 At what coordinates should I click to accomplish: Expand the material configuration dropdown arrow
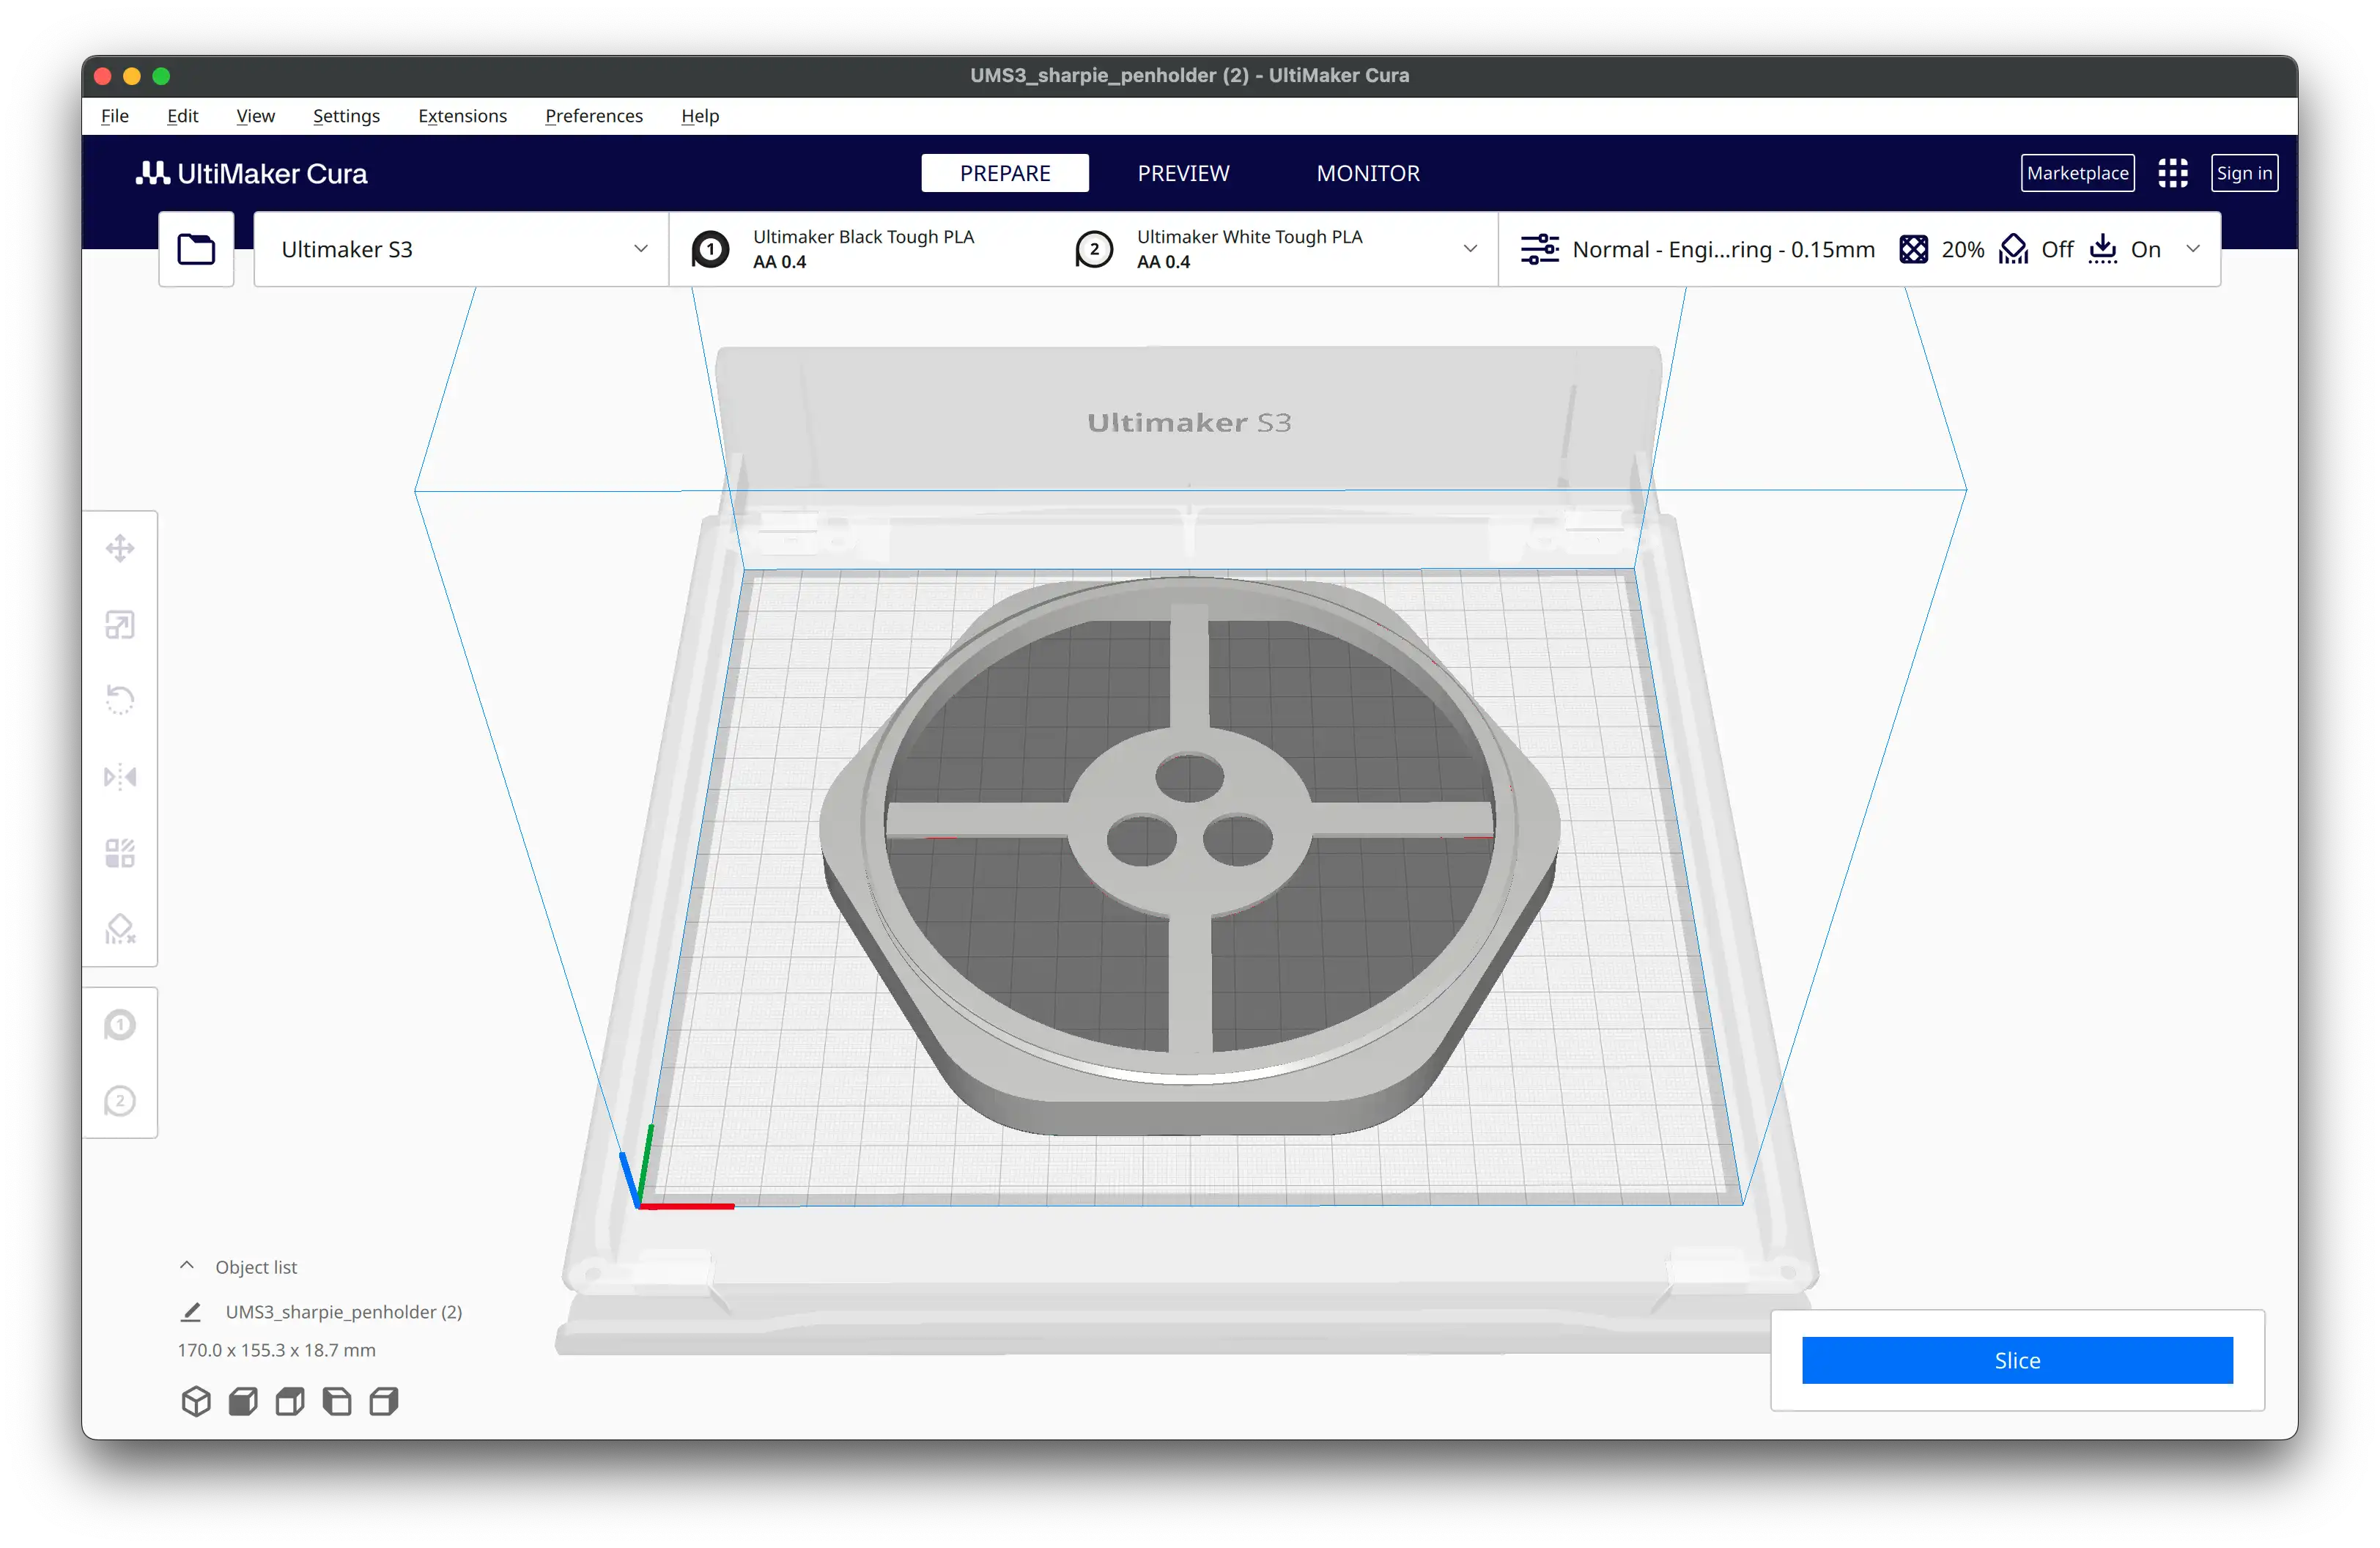(1470, 249)
